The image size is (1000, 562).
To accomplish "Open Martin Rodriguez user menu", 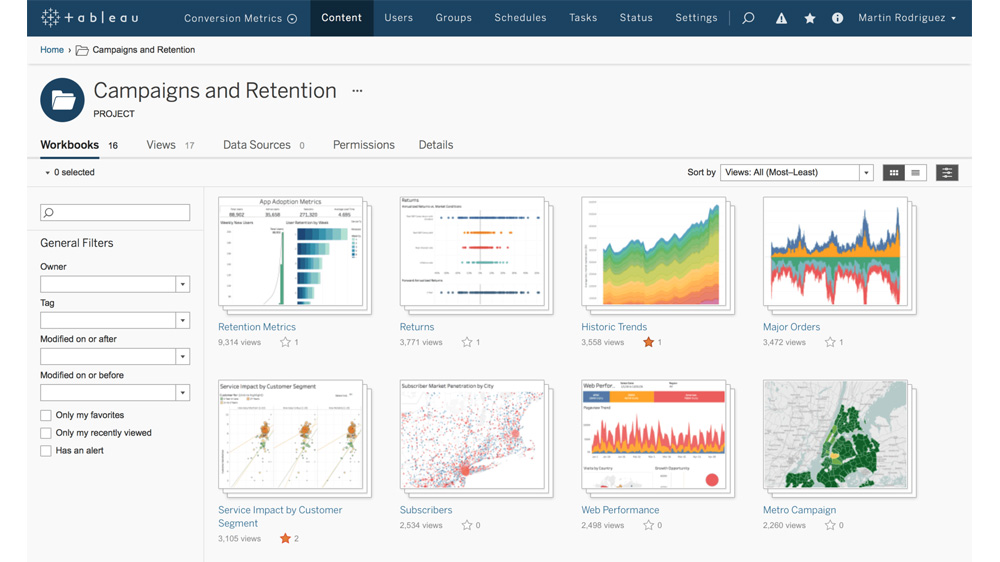I will pyautogui.click(x=907, y=18).
